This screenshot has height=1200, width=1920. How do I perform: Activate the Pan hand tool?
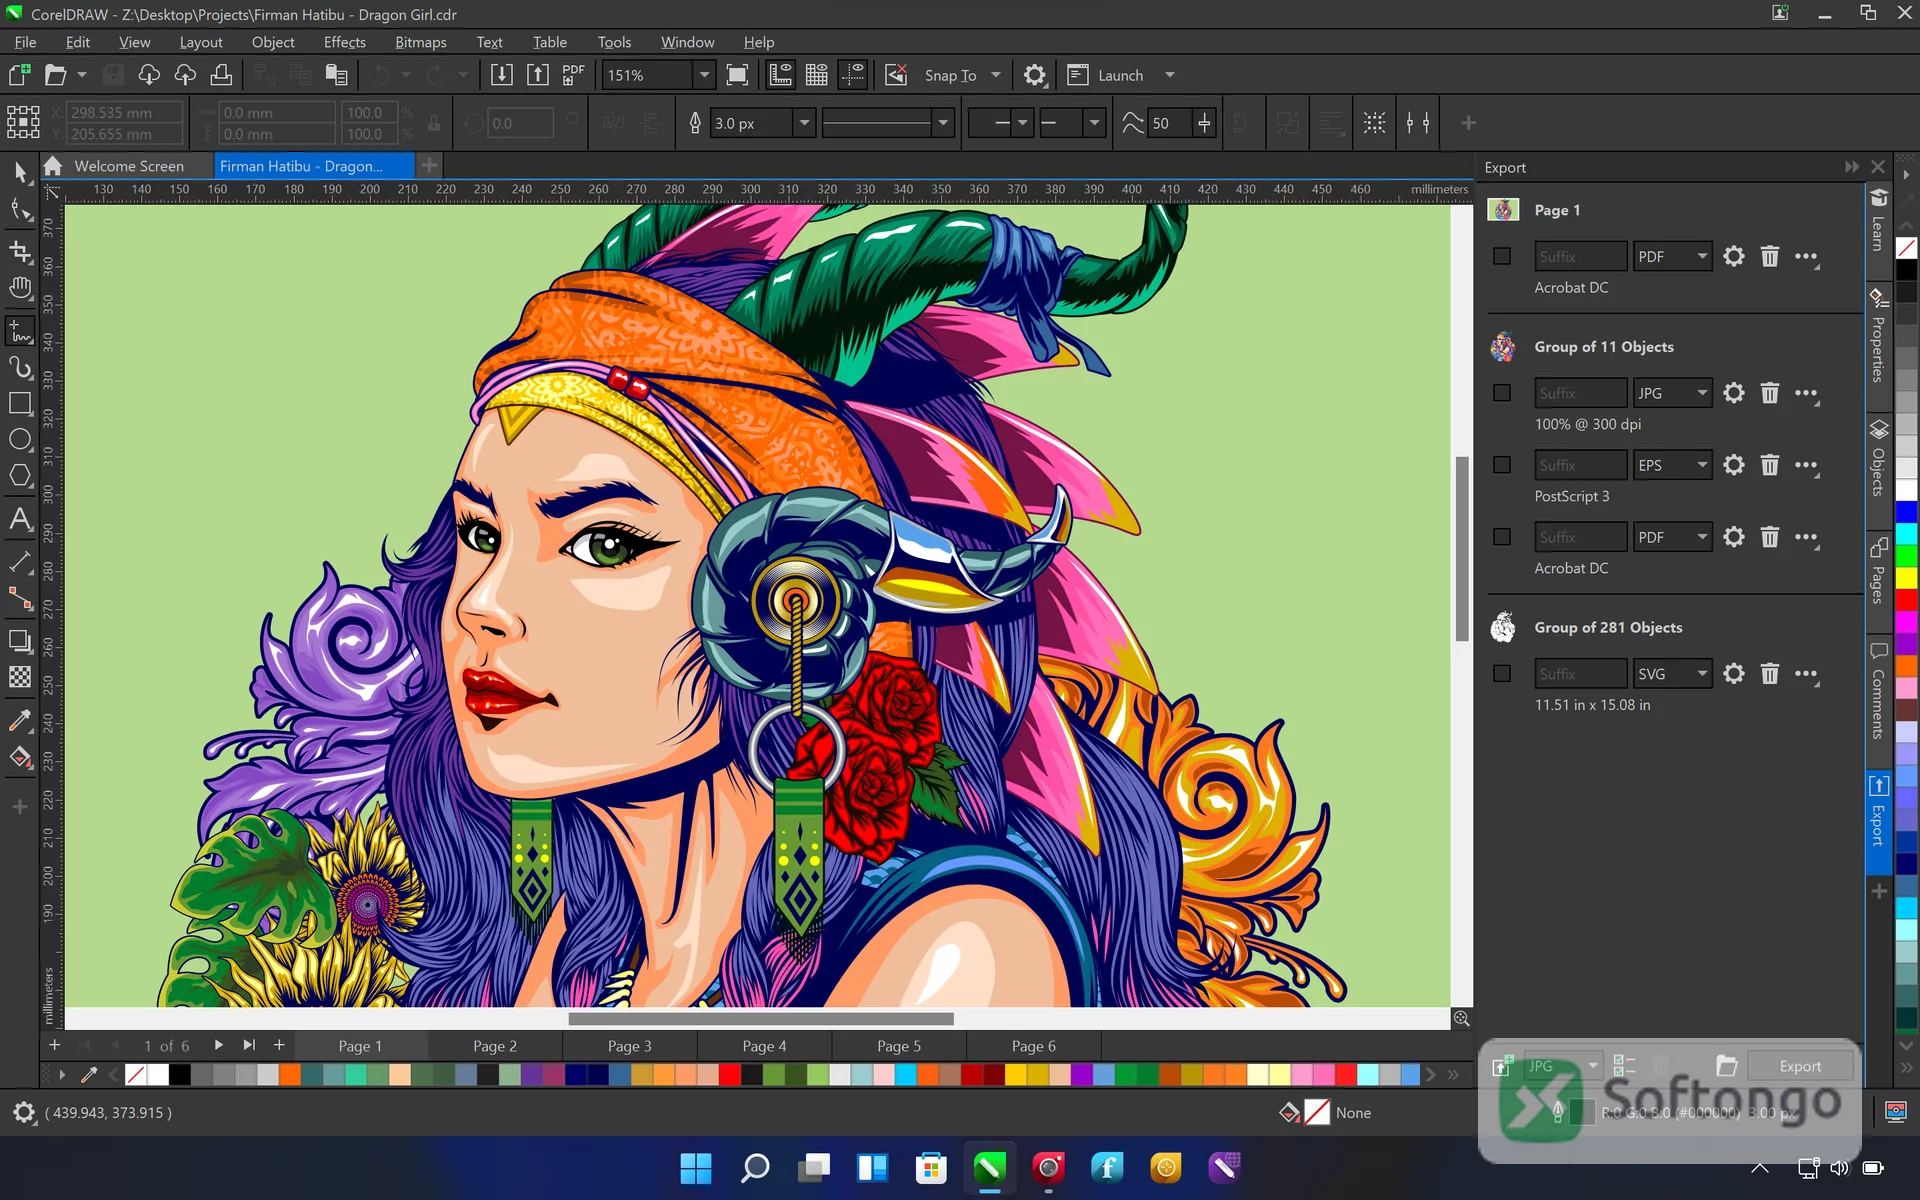coord(20,290)
